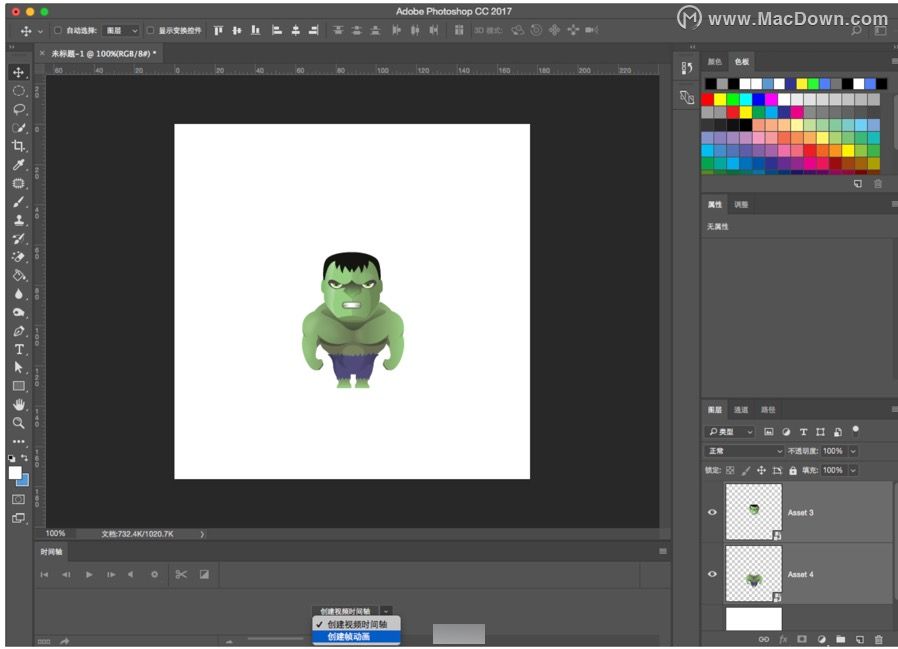Select the Blur tool

(18, 294)
